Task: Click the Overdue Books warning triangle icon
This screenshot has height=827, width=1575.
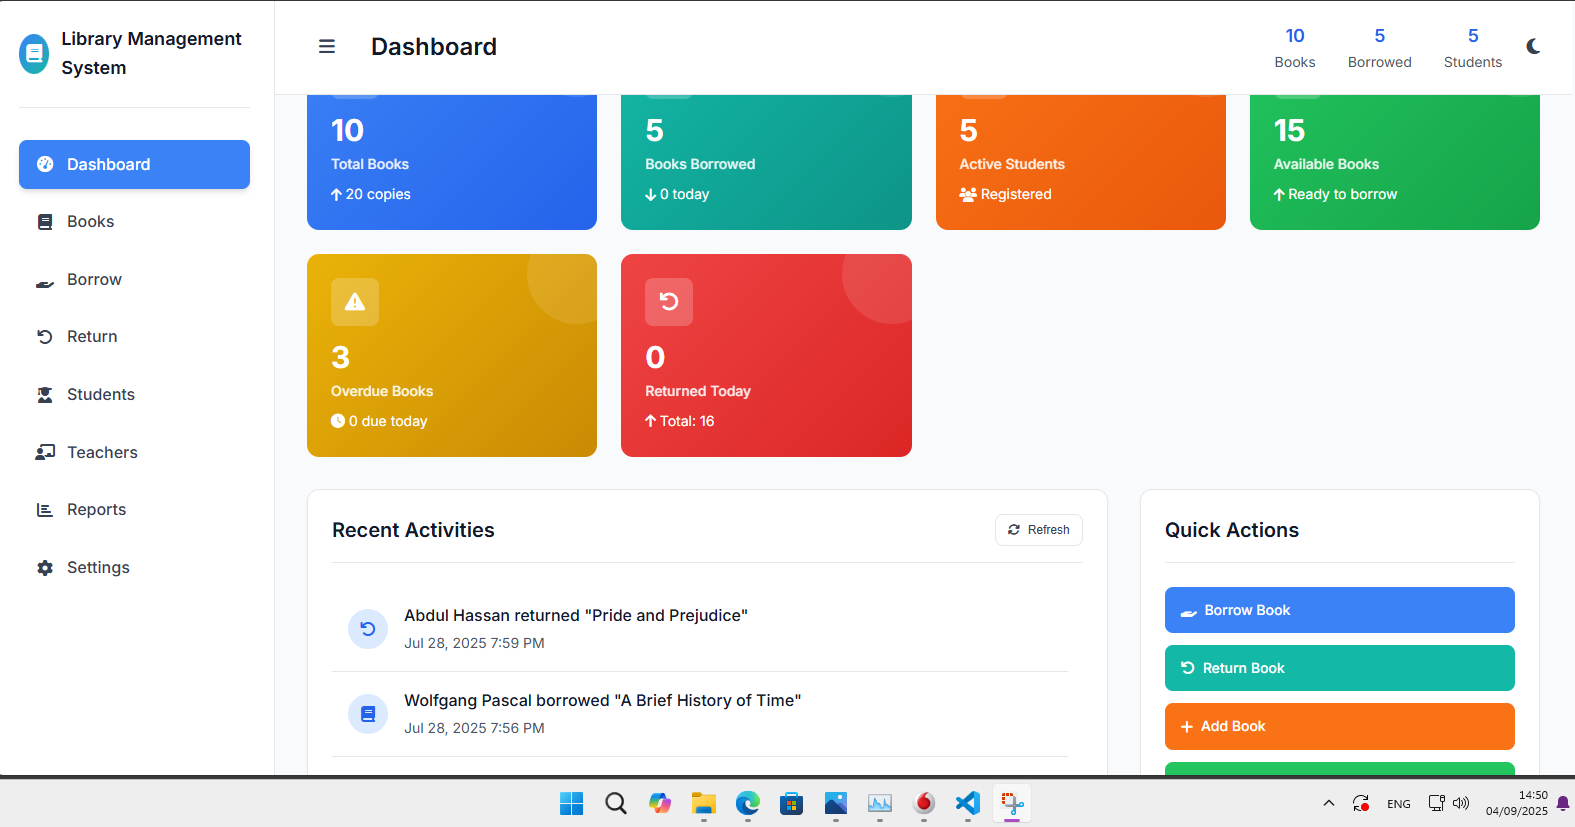Action: 355,302
